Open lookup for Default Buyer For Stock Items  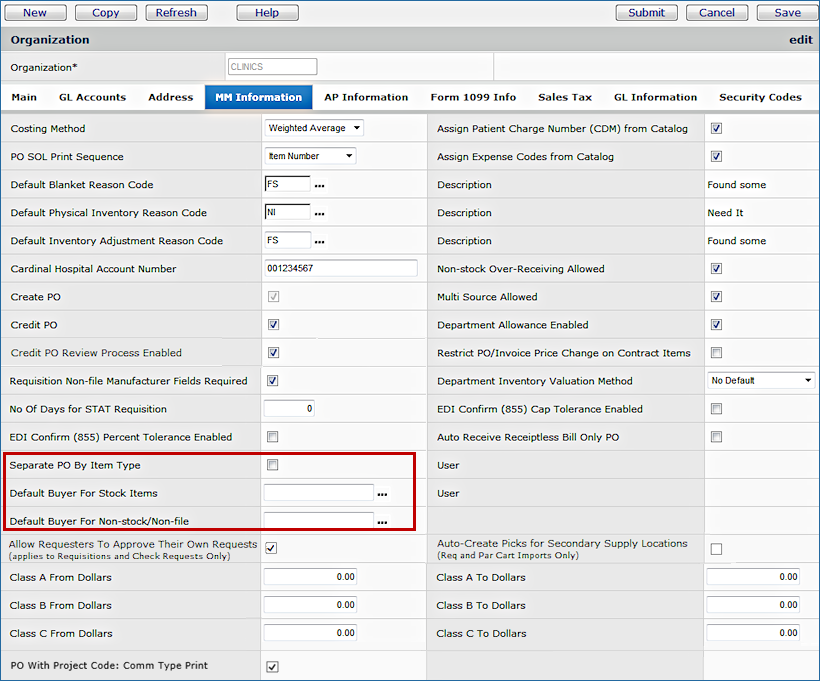point(382,494)
